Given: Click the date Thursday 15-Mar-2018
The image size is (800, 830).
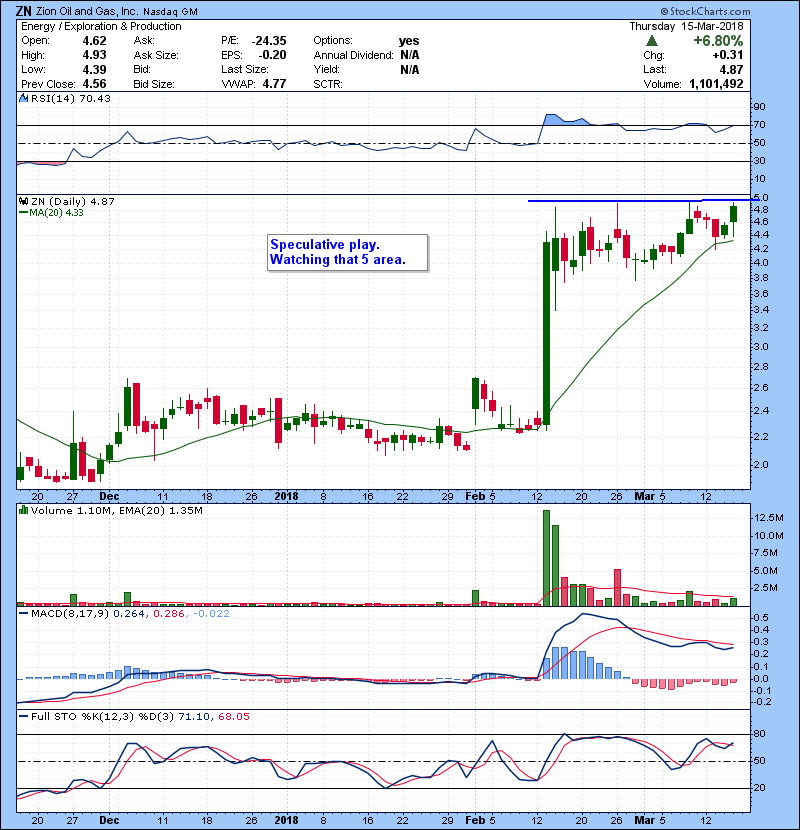Looking at the screenshot, I should tap(686, 26).
